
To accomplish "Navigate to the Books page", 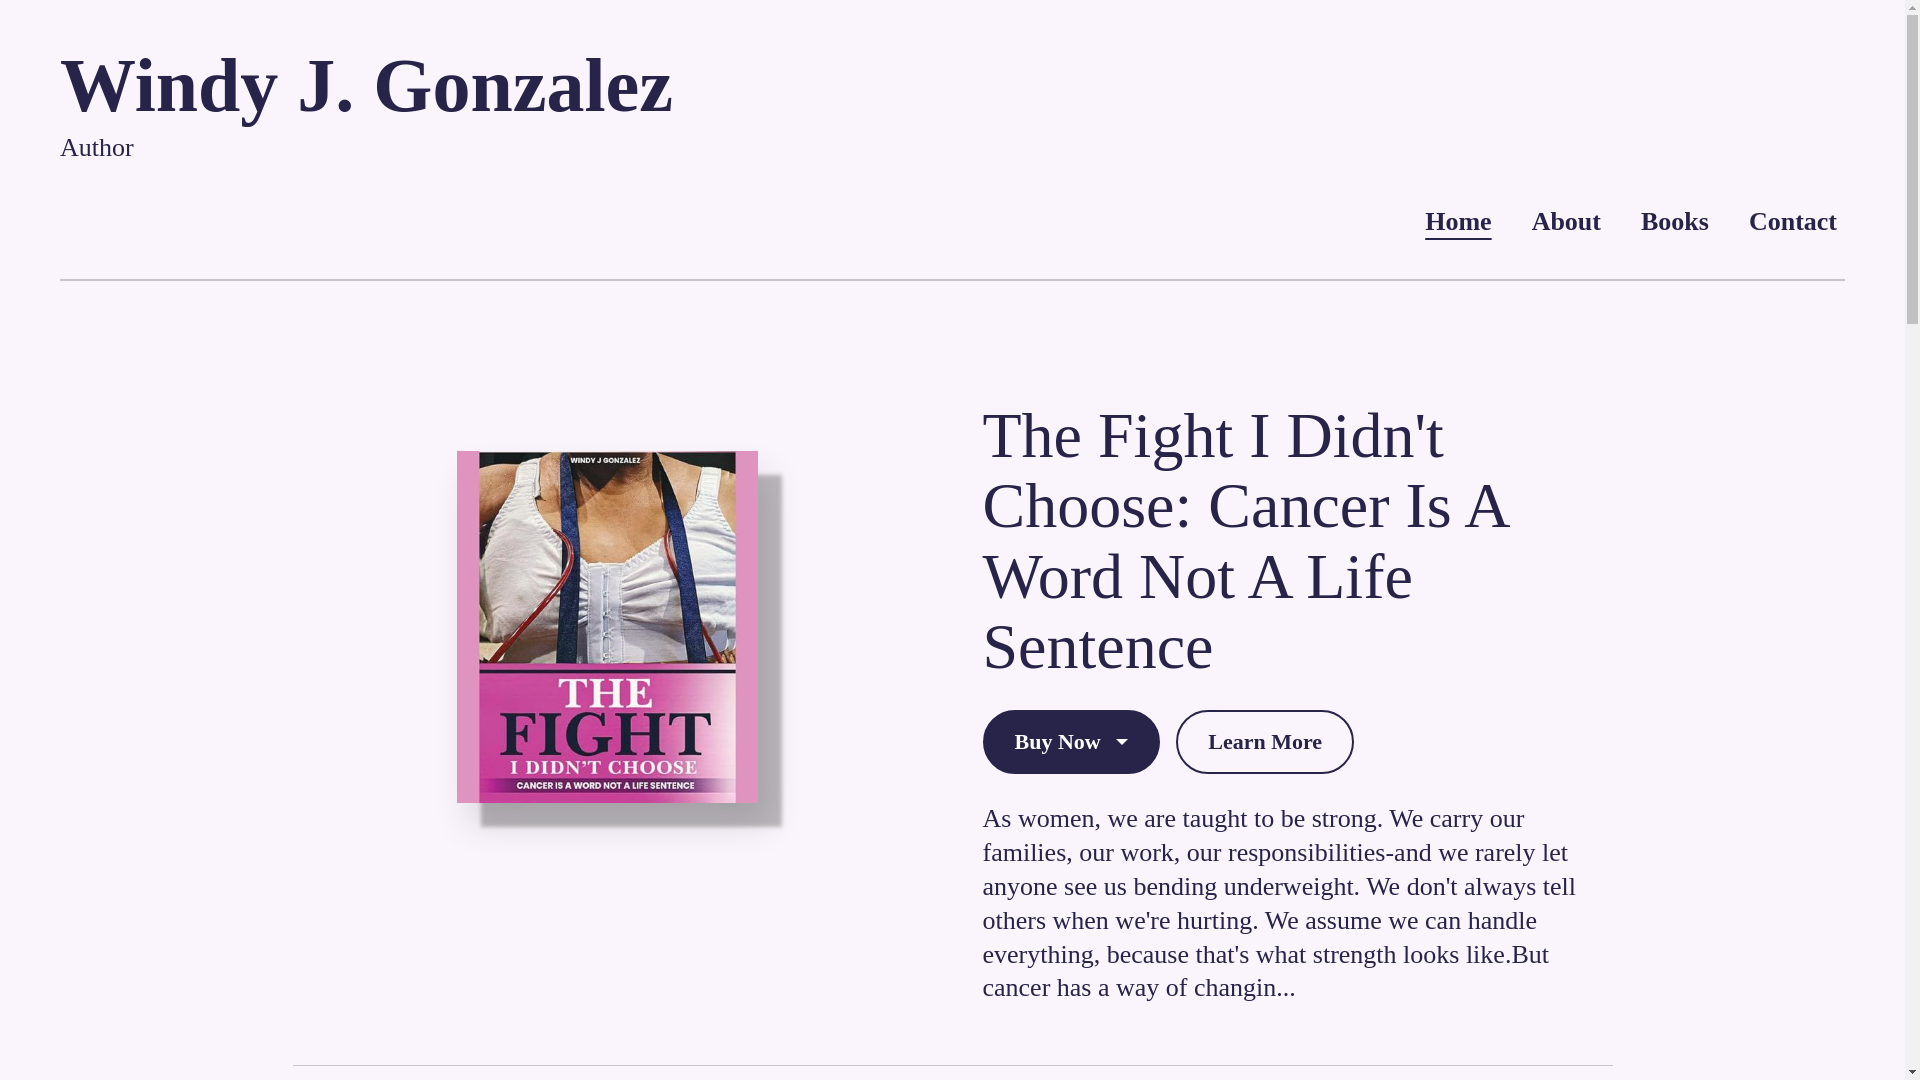I will 1674,221.
